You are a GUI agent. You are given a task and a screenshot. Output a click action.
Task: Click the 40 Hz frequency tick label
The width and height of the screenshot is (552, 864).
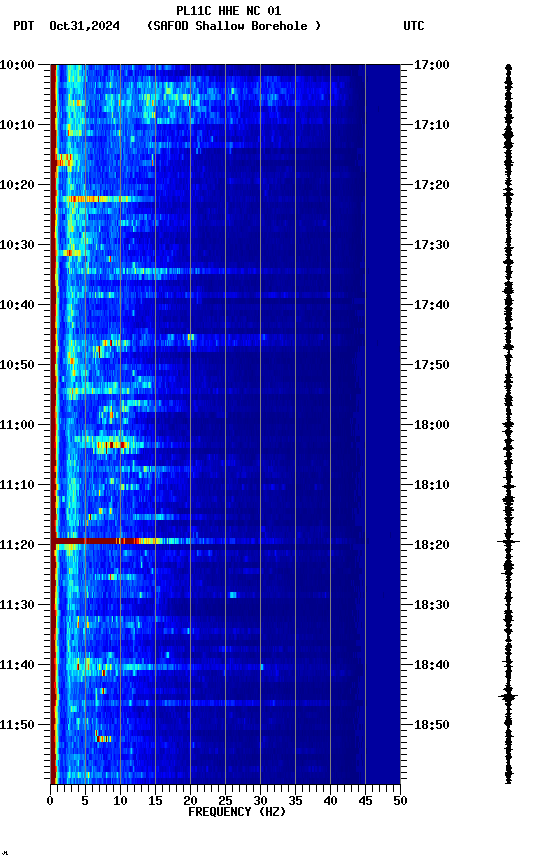330,801
